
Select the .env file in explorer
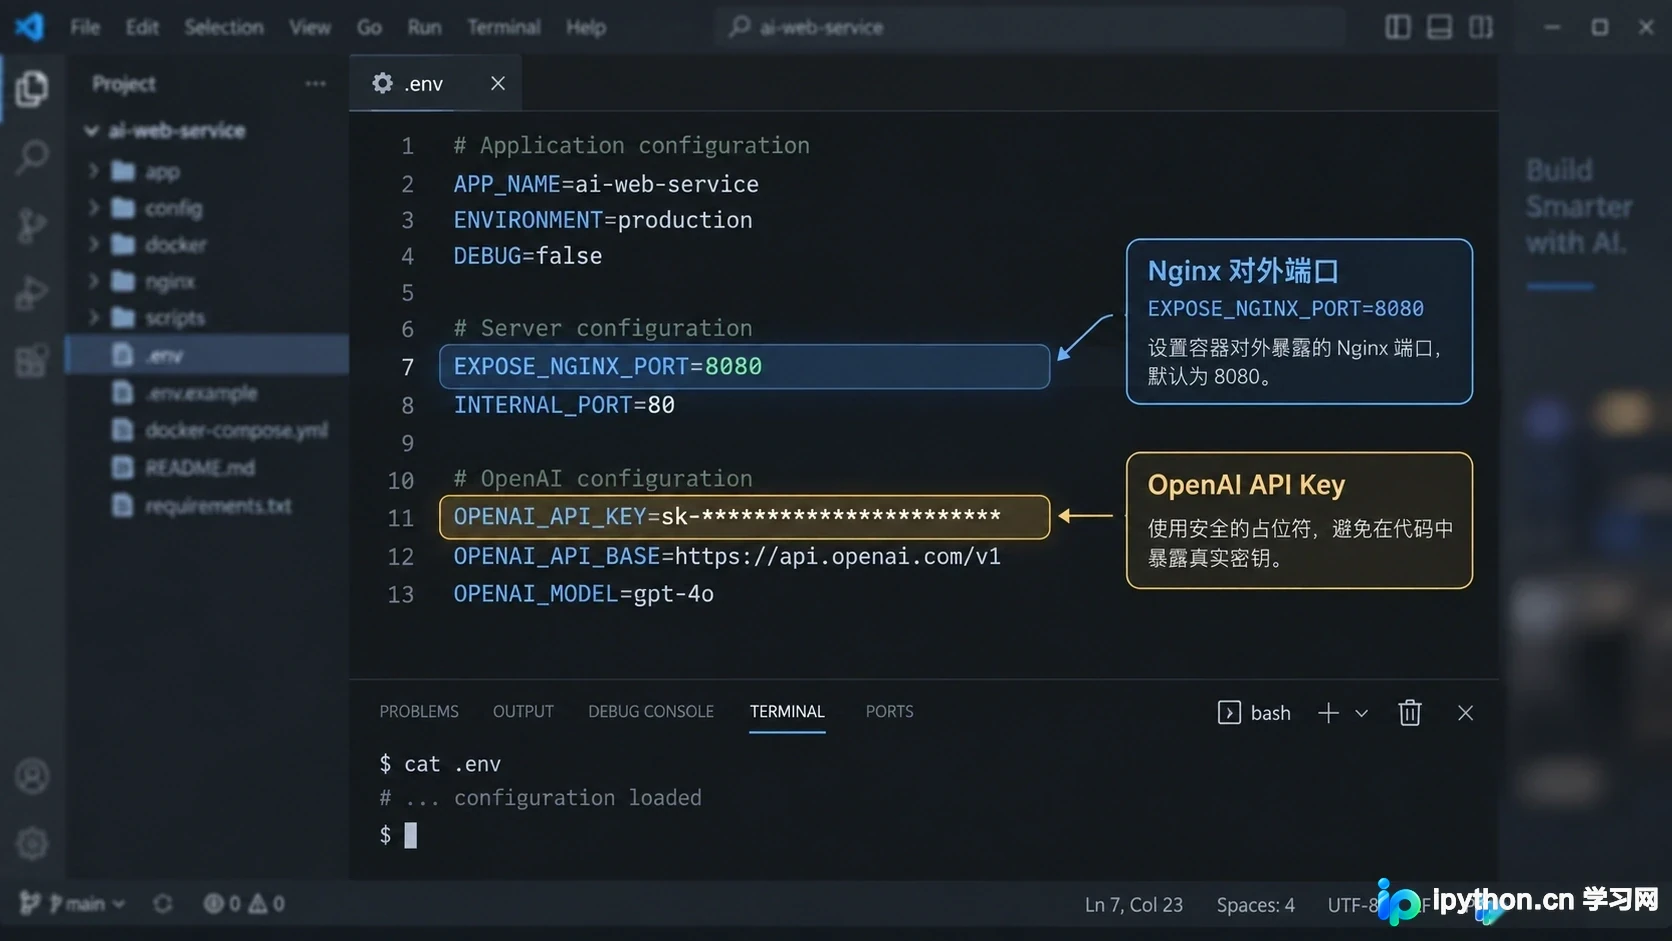point(207,355)
